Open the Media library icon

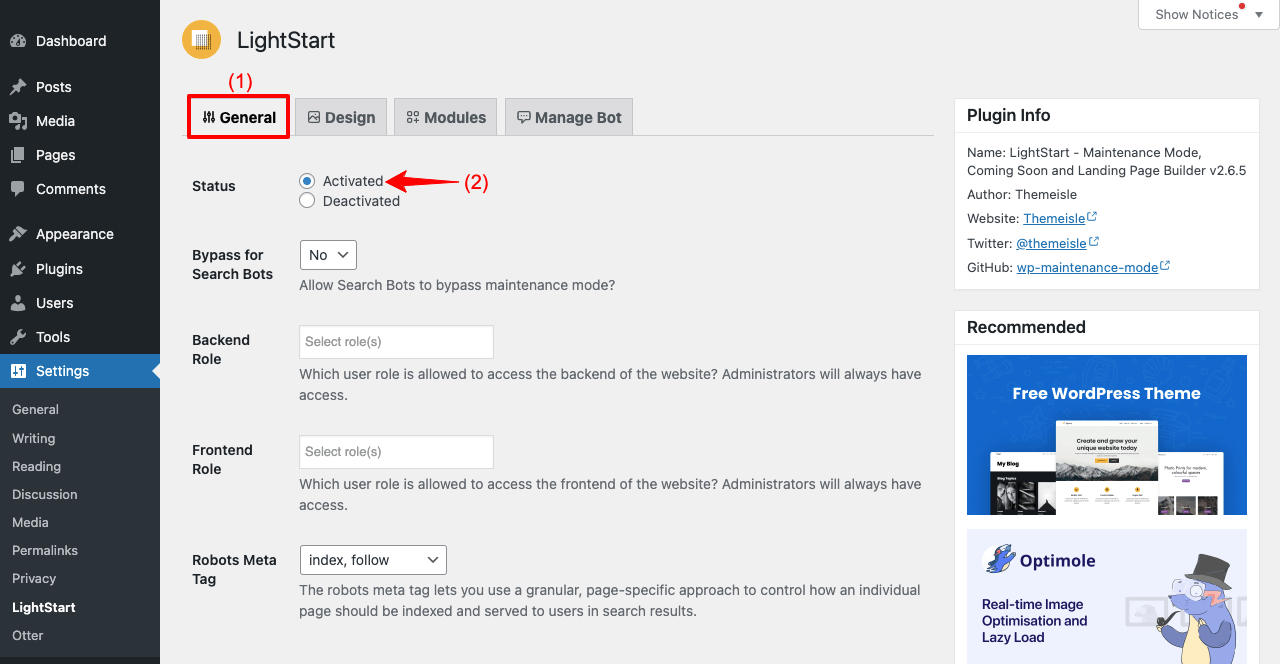[18, 121]
